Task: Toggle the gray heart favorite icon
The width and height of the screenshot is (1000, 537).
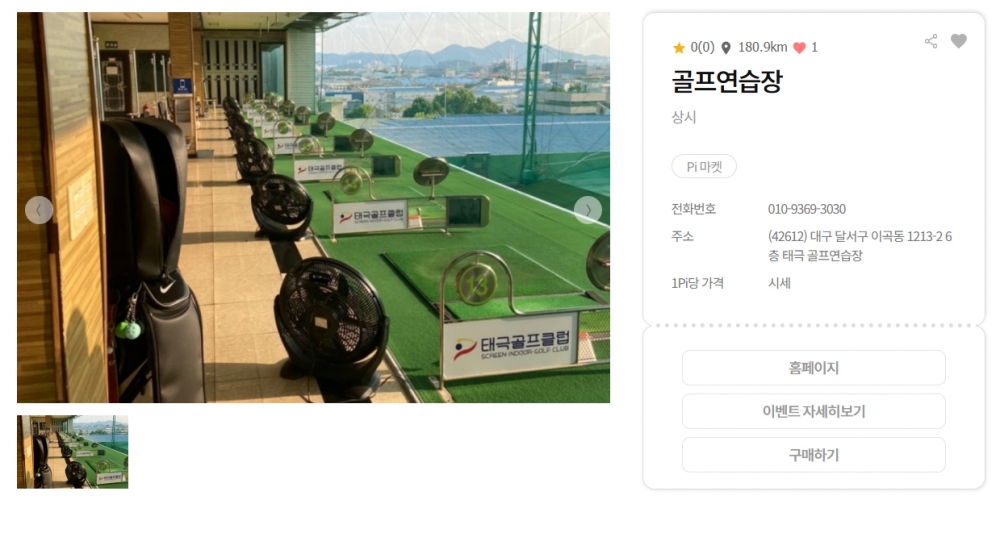Action: [x=959, y=41]
